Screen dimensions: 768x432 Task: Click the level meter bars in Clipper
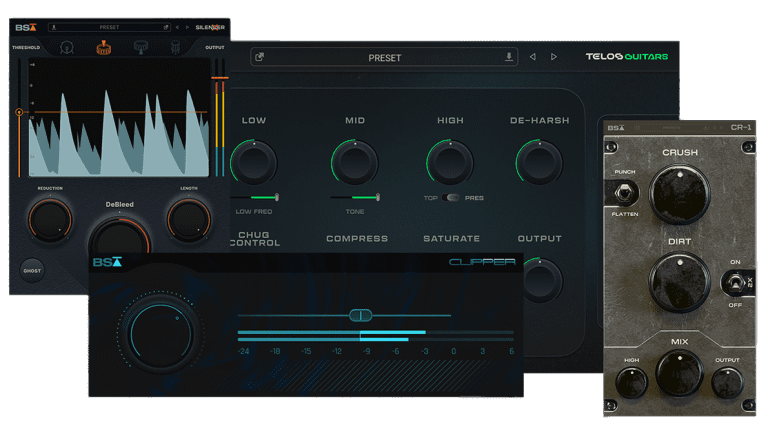[x=376, y=336]
